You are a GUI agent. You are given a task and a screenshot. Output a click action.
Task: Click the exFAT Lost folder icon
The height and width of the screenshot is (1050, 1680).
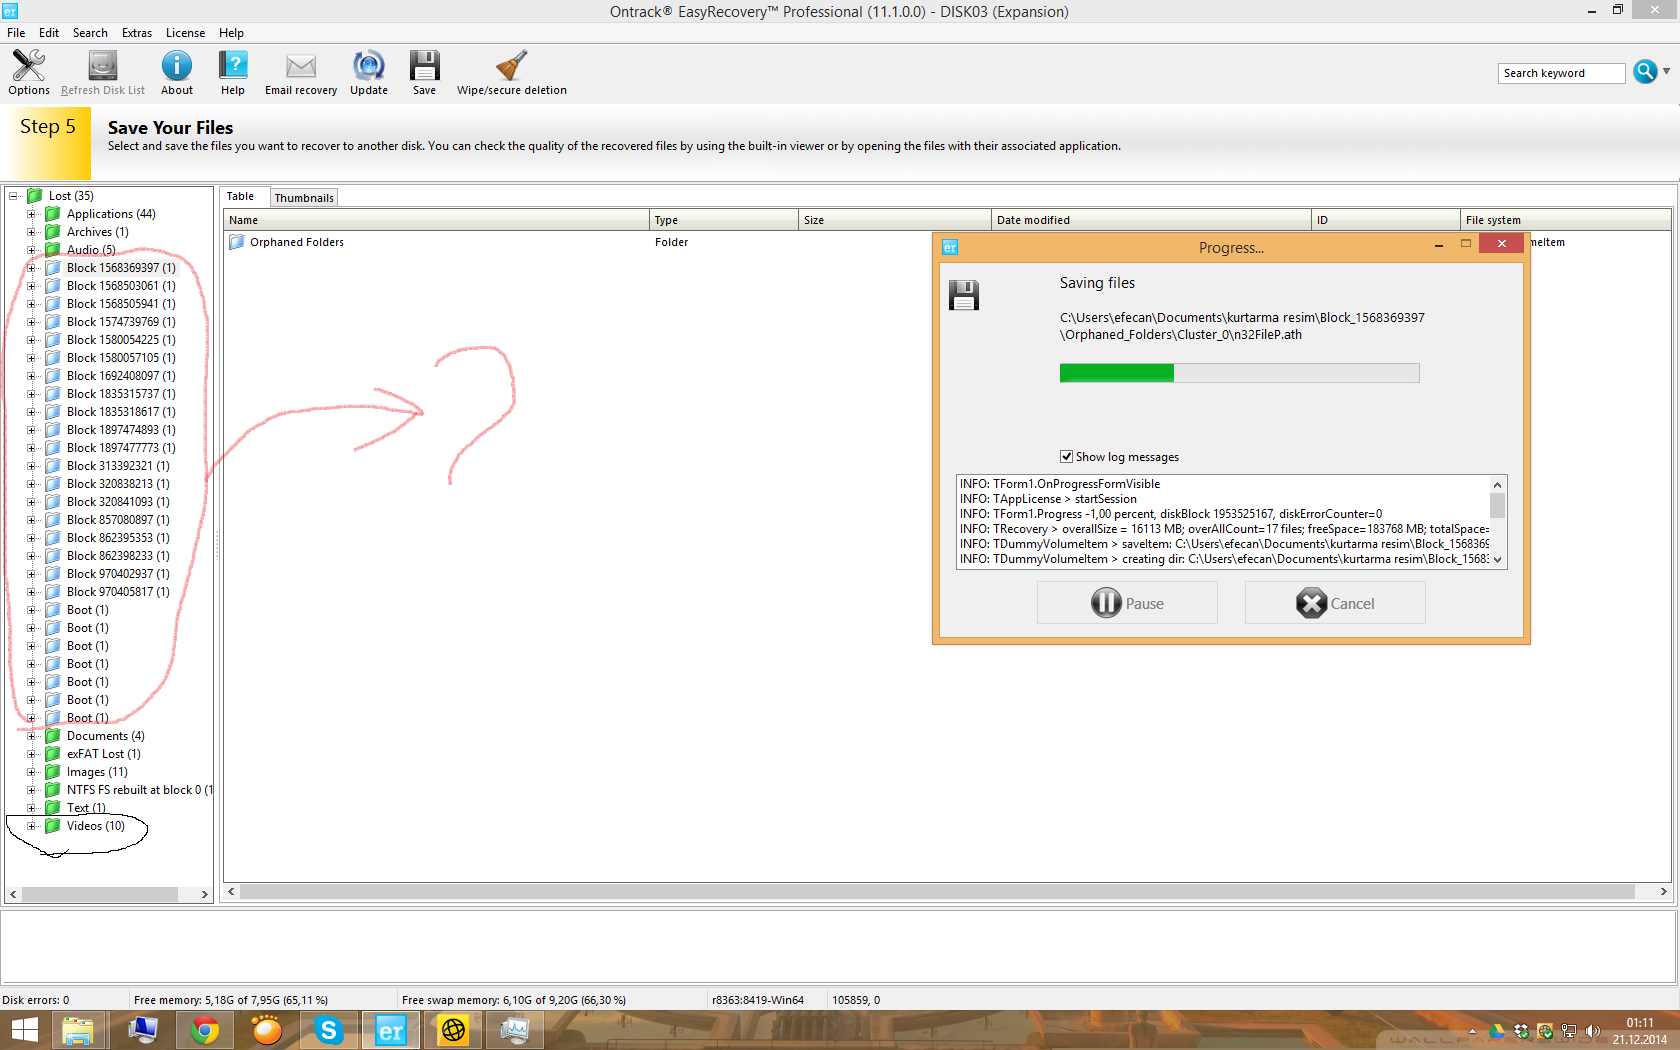53,754
